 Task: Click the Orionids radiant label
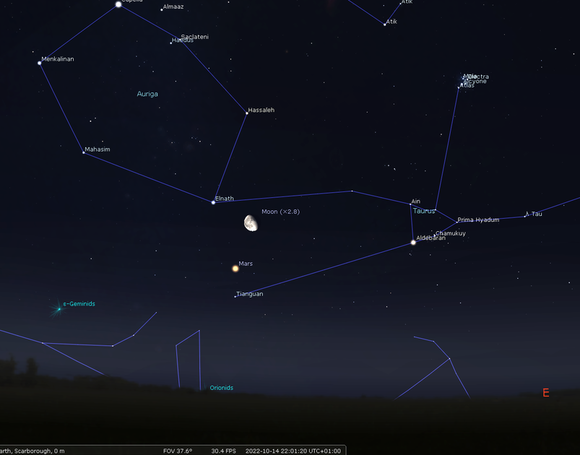click(221, 388)
